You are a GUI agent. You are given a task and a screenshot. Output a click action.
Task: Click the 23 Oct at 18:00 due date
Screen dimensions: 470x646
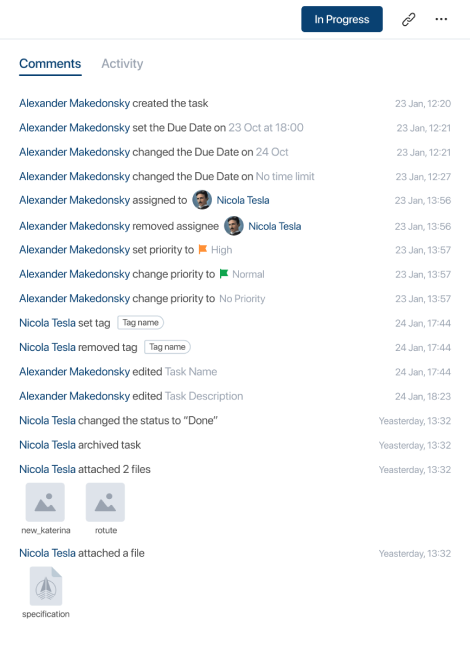[x=266, y=127]
